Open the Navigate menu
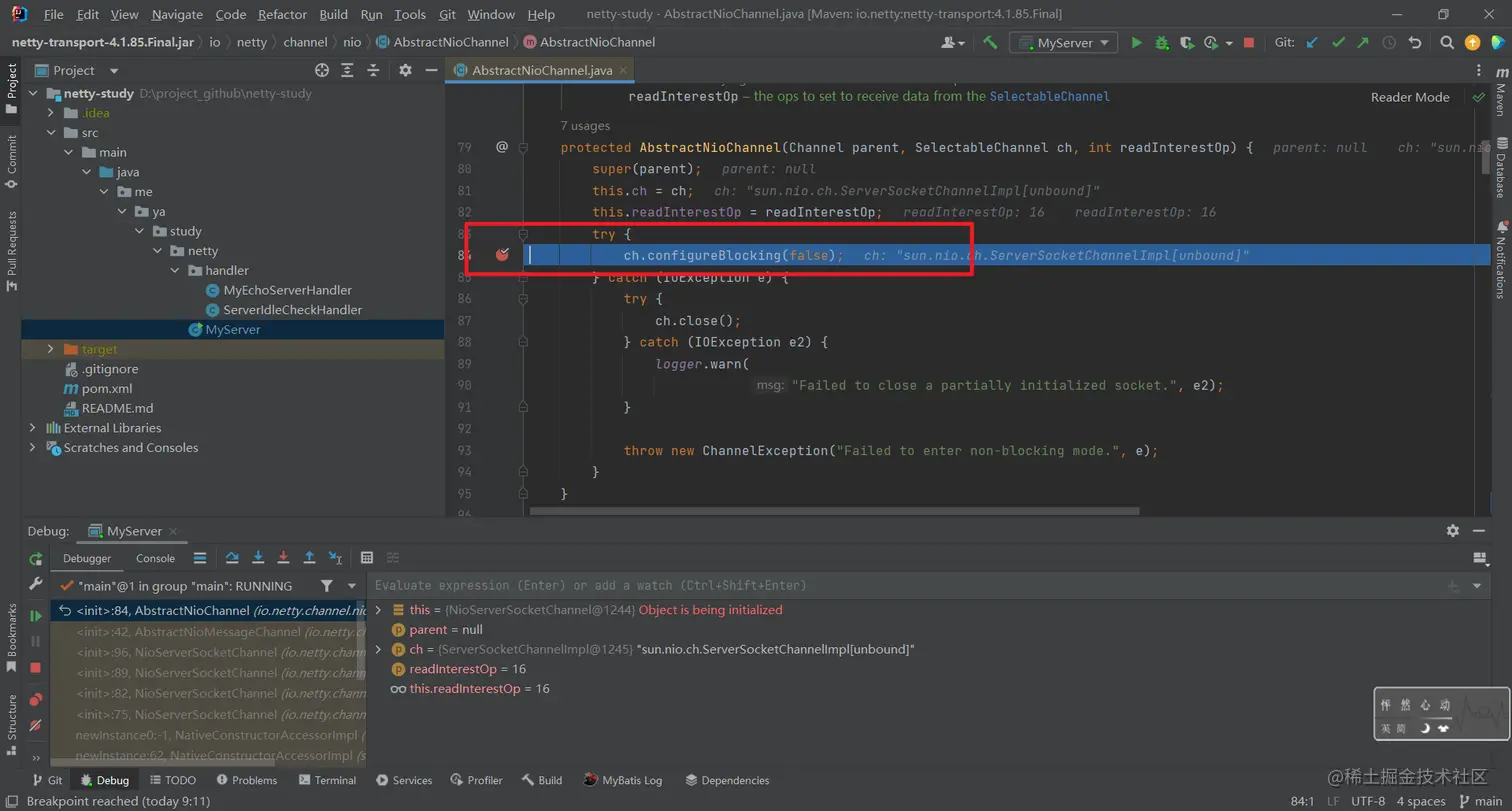Viewport: 1512px width, 811px height. (x=177, y=15)
